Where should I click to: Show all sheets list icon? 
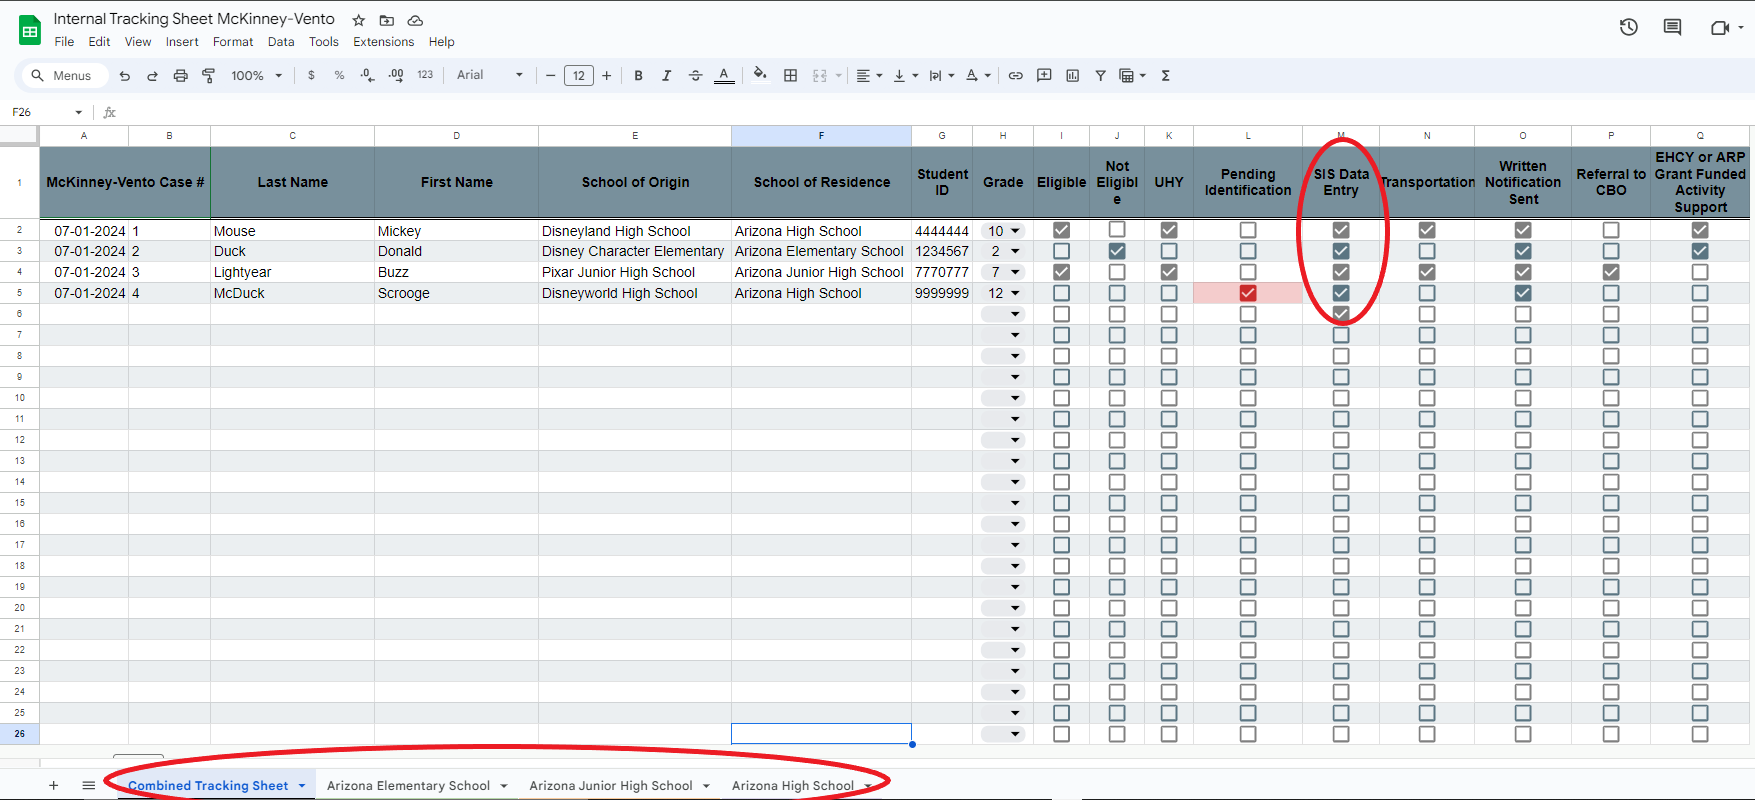click(88, 786)
